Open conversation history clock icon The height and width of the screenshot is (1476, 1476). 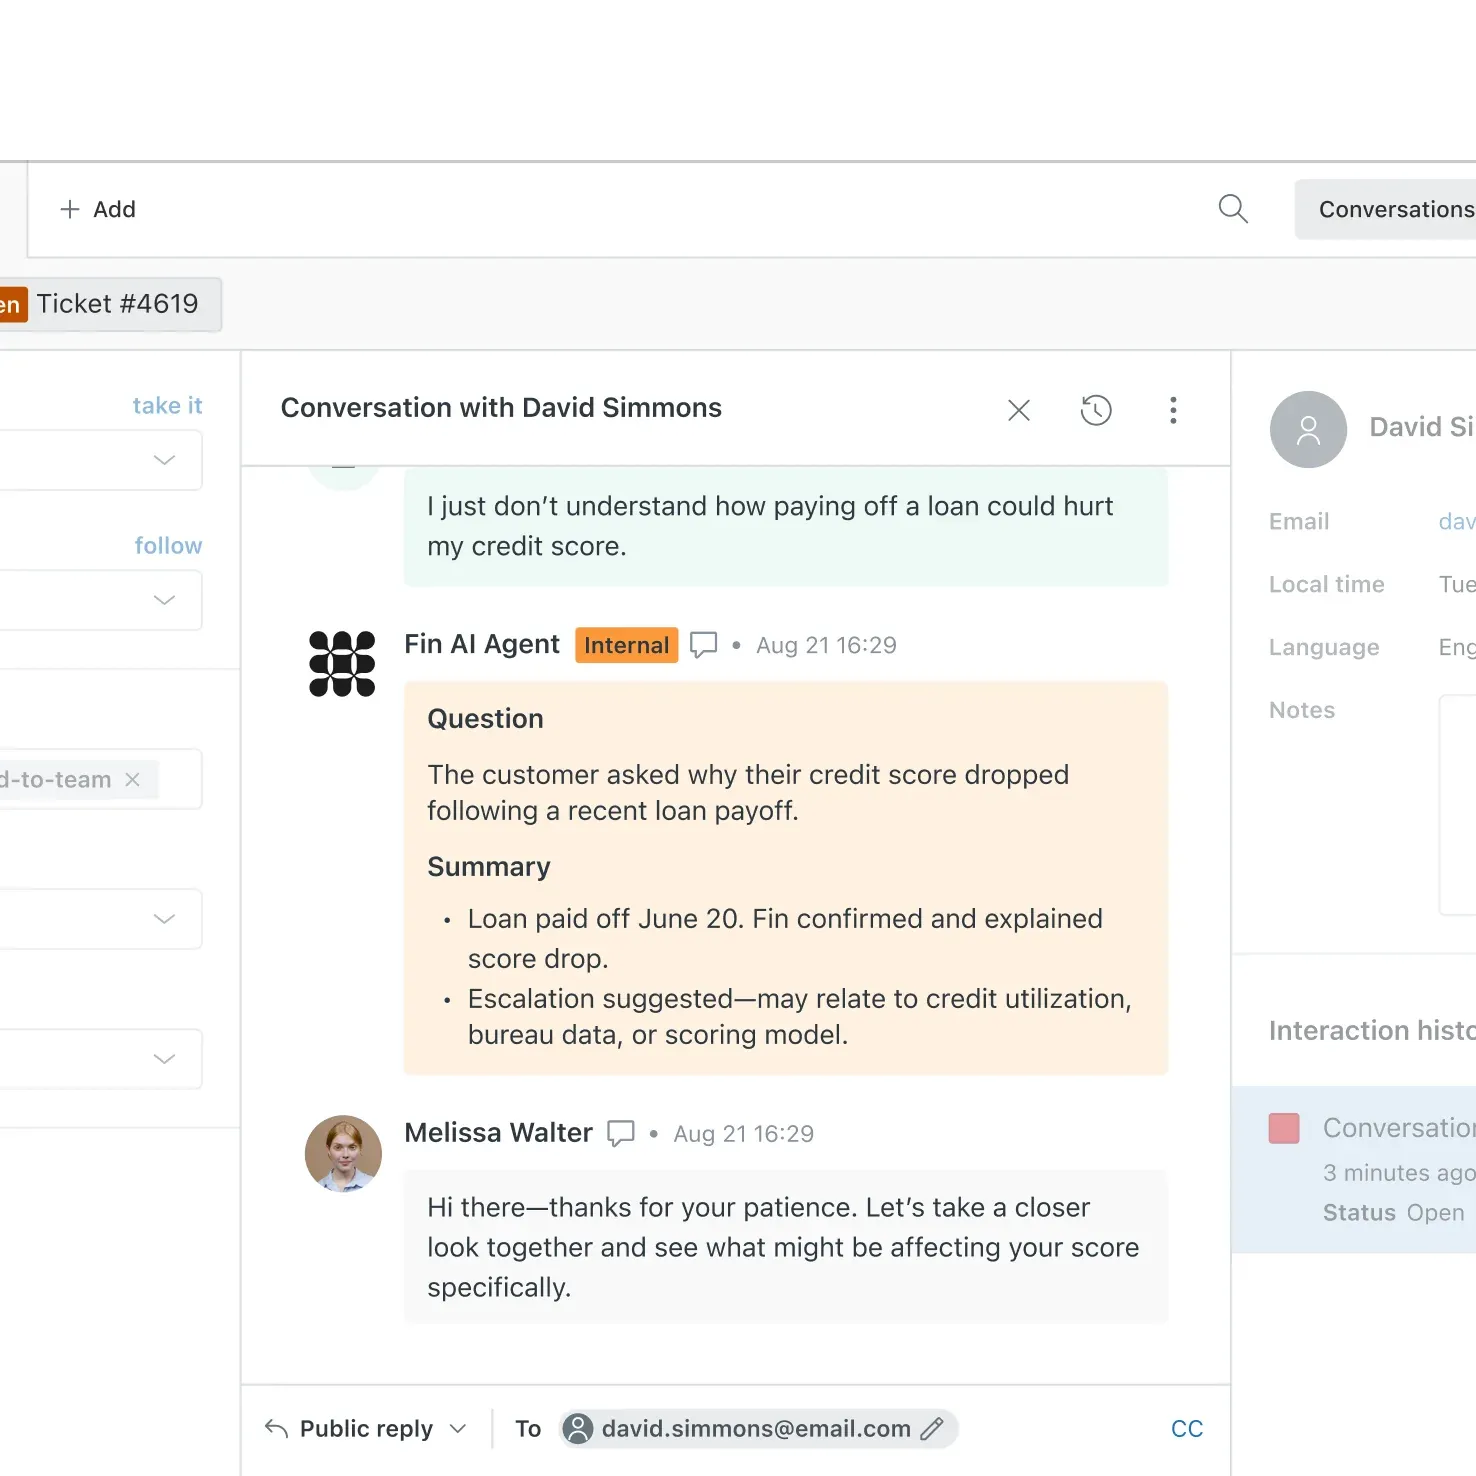click(1096, 410)
